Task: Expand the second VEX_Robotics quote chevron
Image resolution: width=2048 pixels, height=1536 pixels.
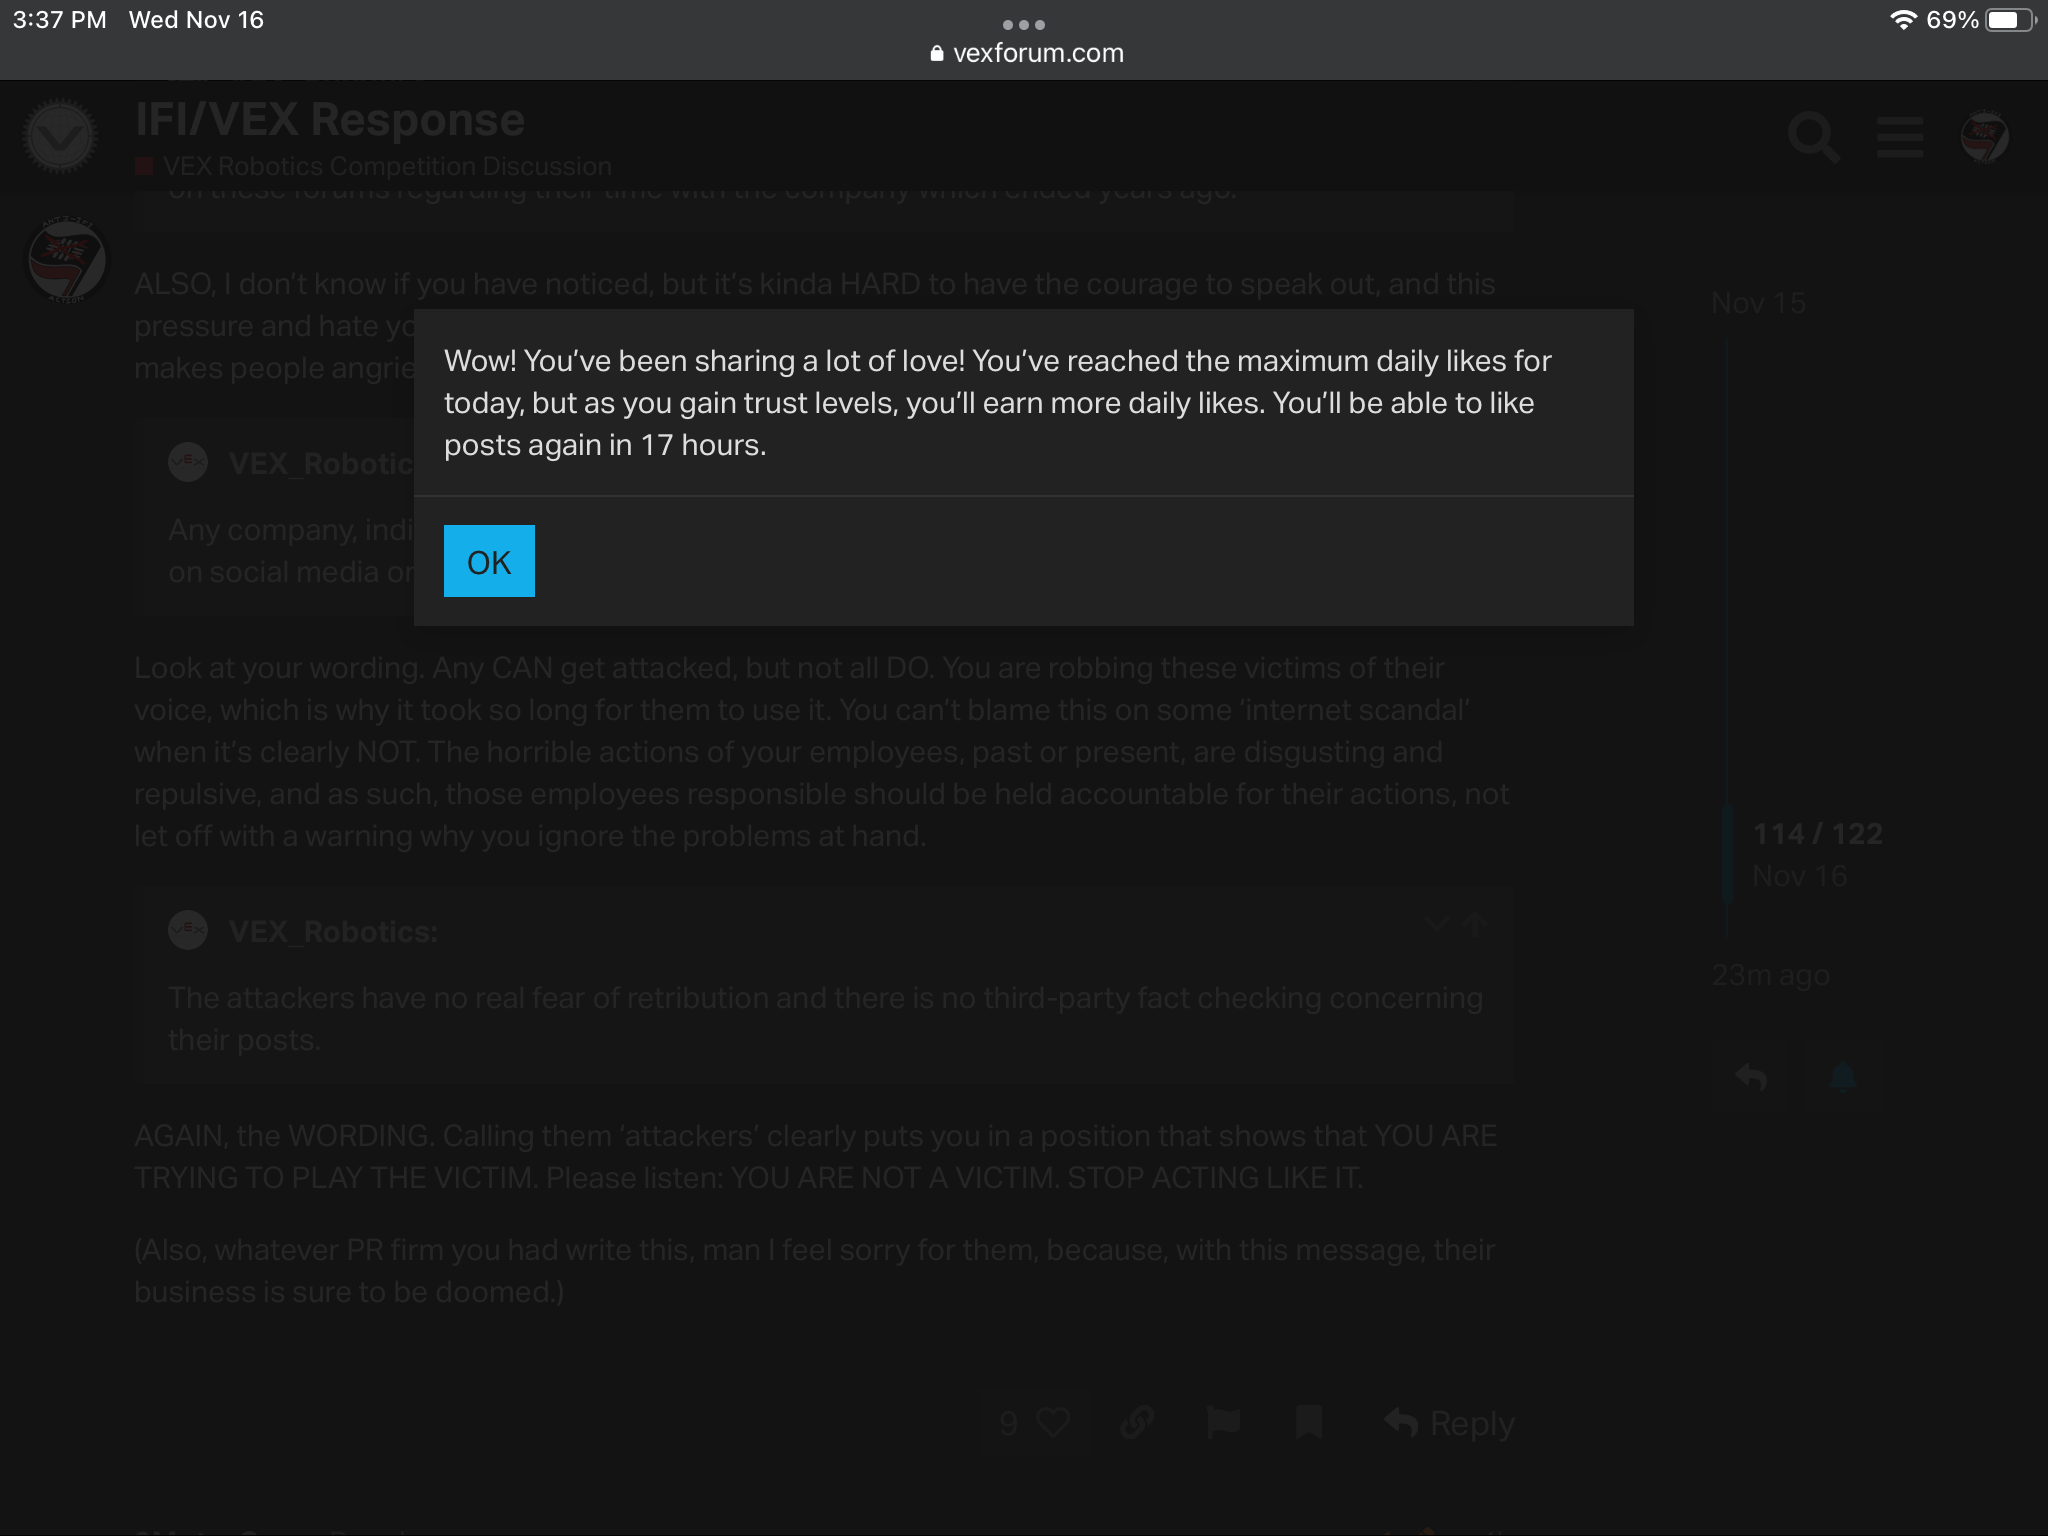Action: (x=1437, y=924)
